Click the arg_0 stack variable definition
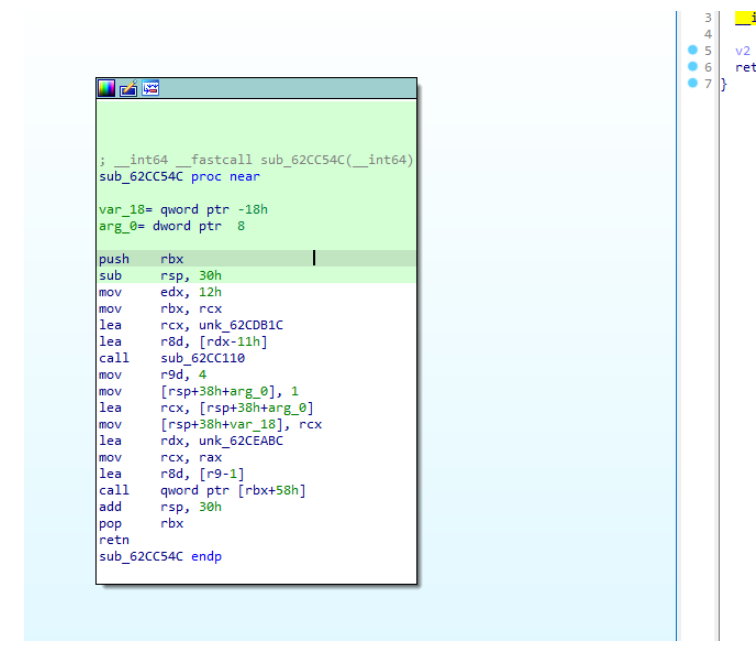Screen dimensions: 756x654 [x=172, y=226]
